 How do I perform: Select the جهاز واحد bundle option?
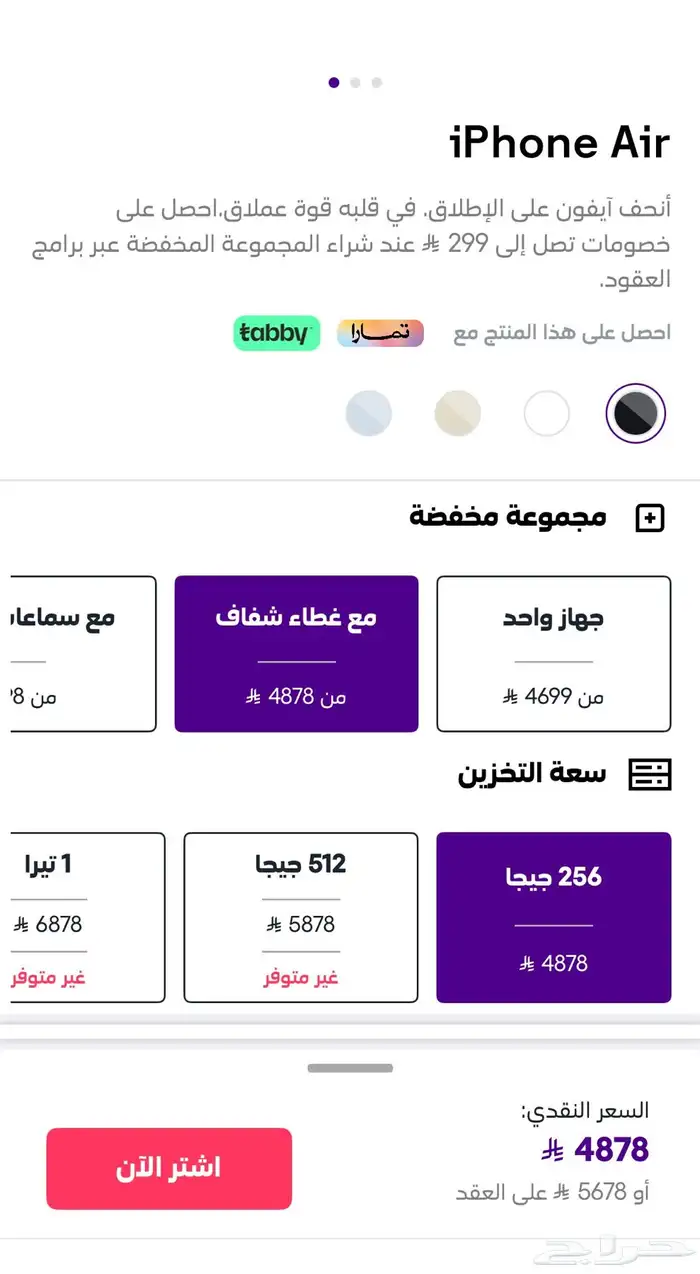(x=553, y=653)
